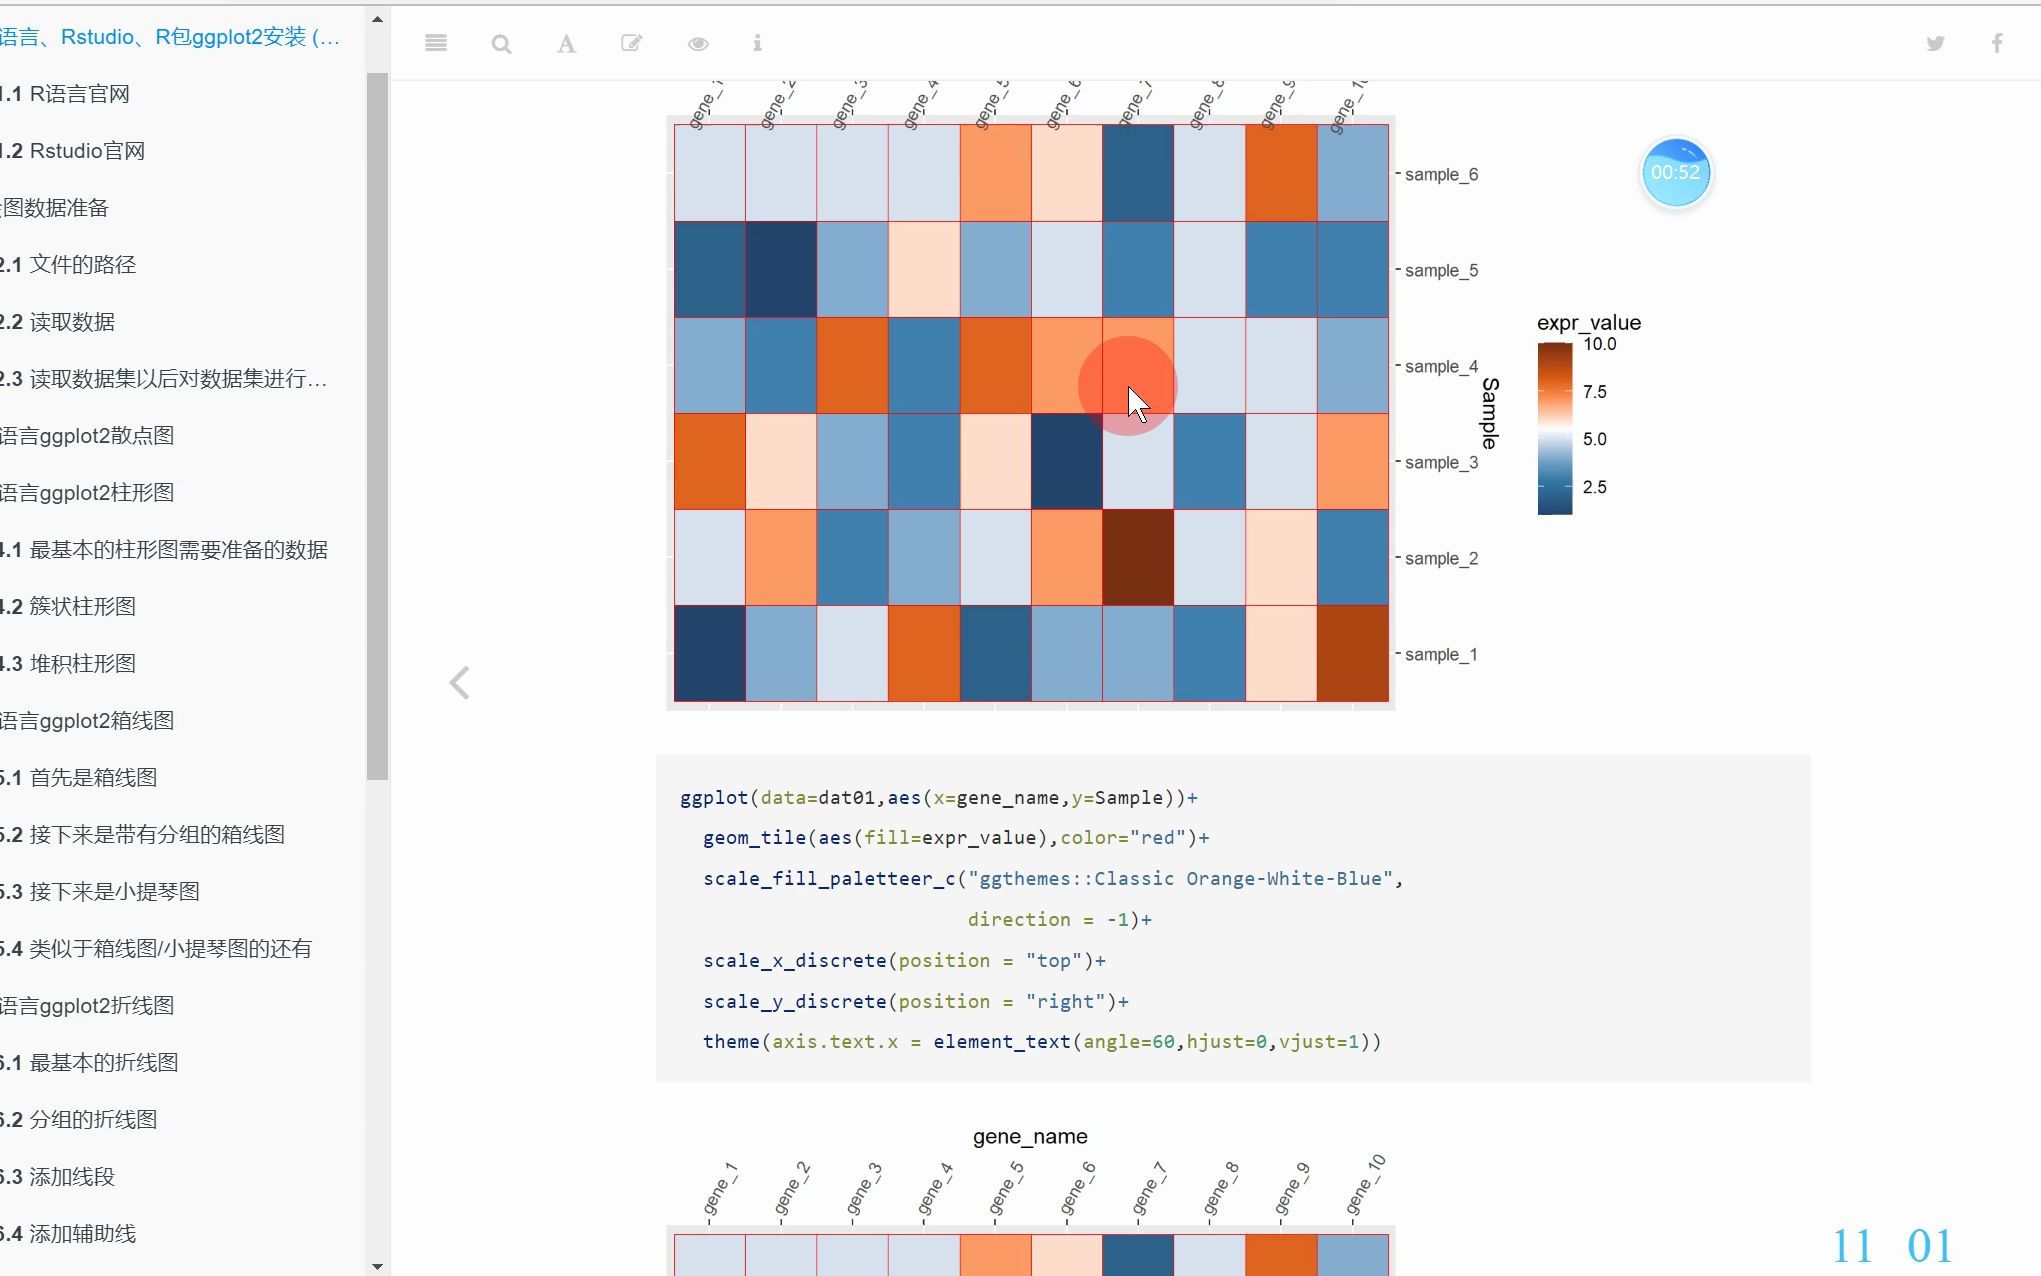Open the info icon in toolbar

(757, 43)
